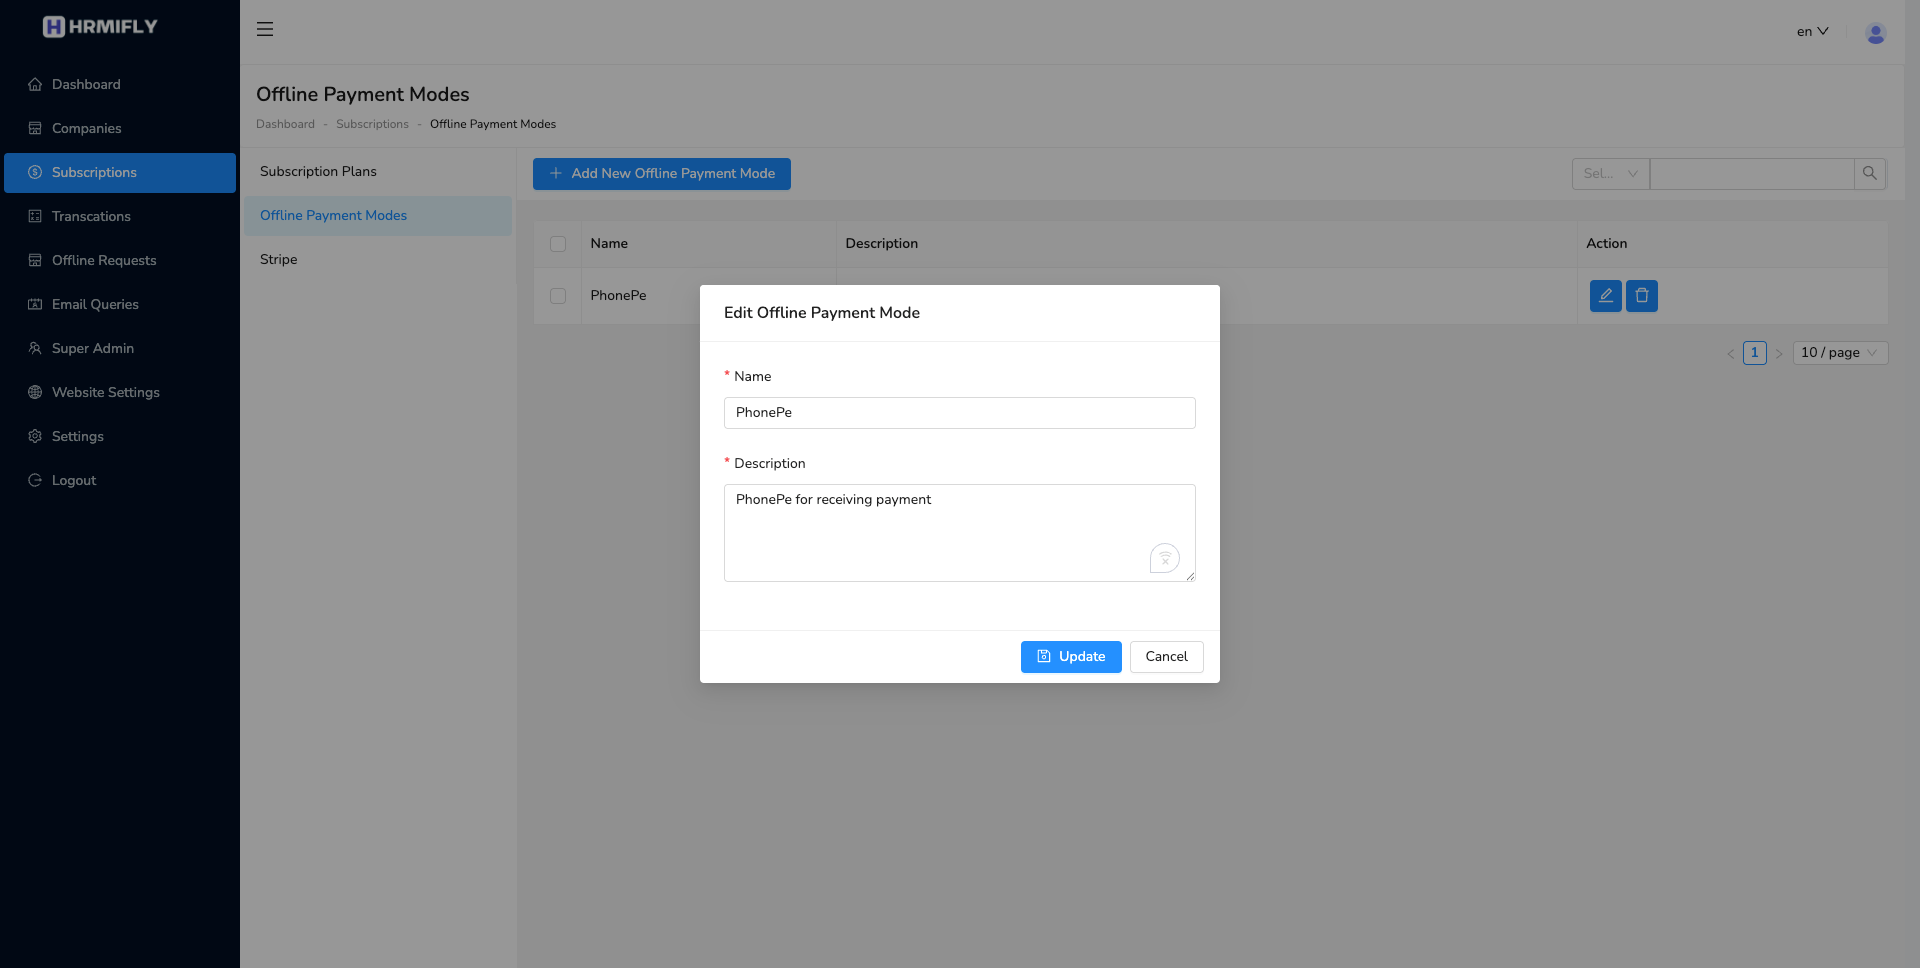Open Offline Requests menu item
This screenshot has height=968, width=1920.
click(120, 260)
